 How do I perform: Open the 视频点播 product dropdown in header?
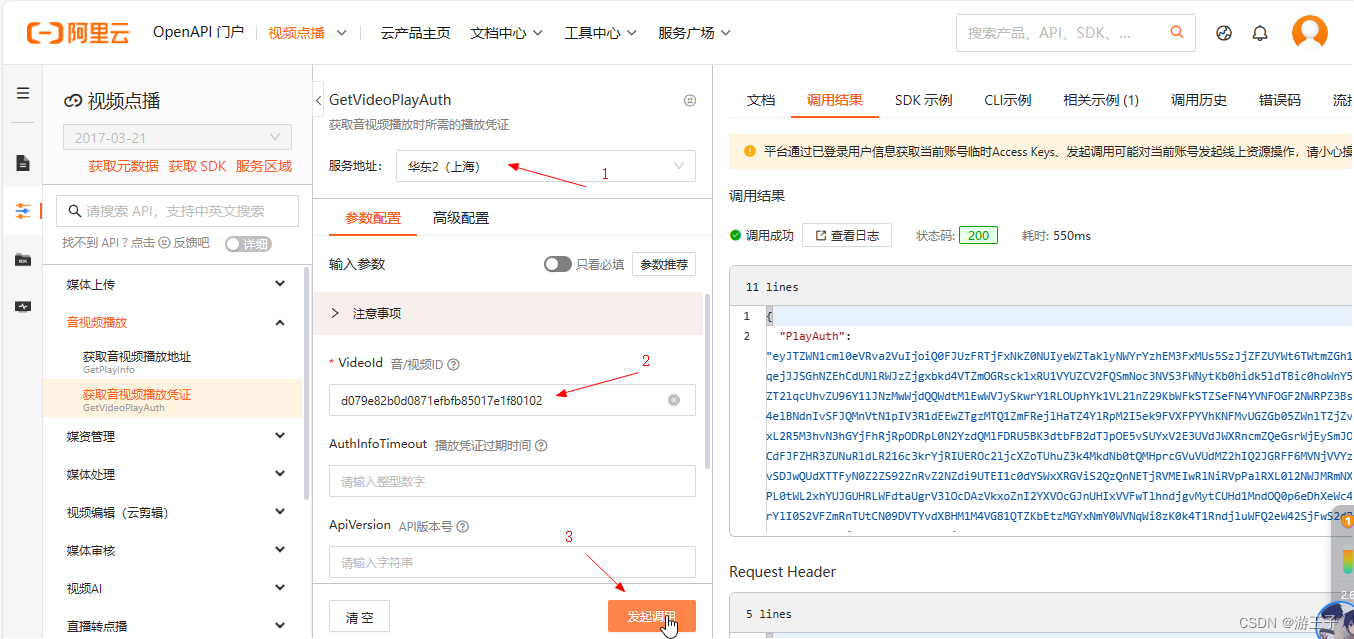click(x=307, y=33)
